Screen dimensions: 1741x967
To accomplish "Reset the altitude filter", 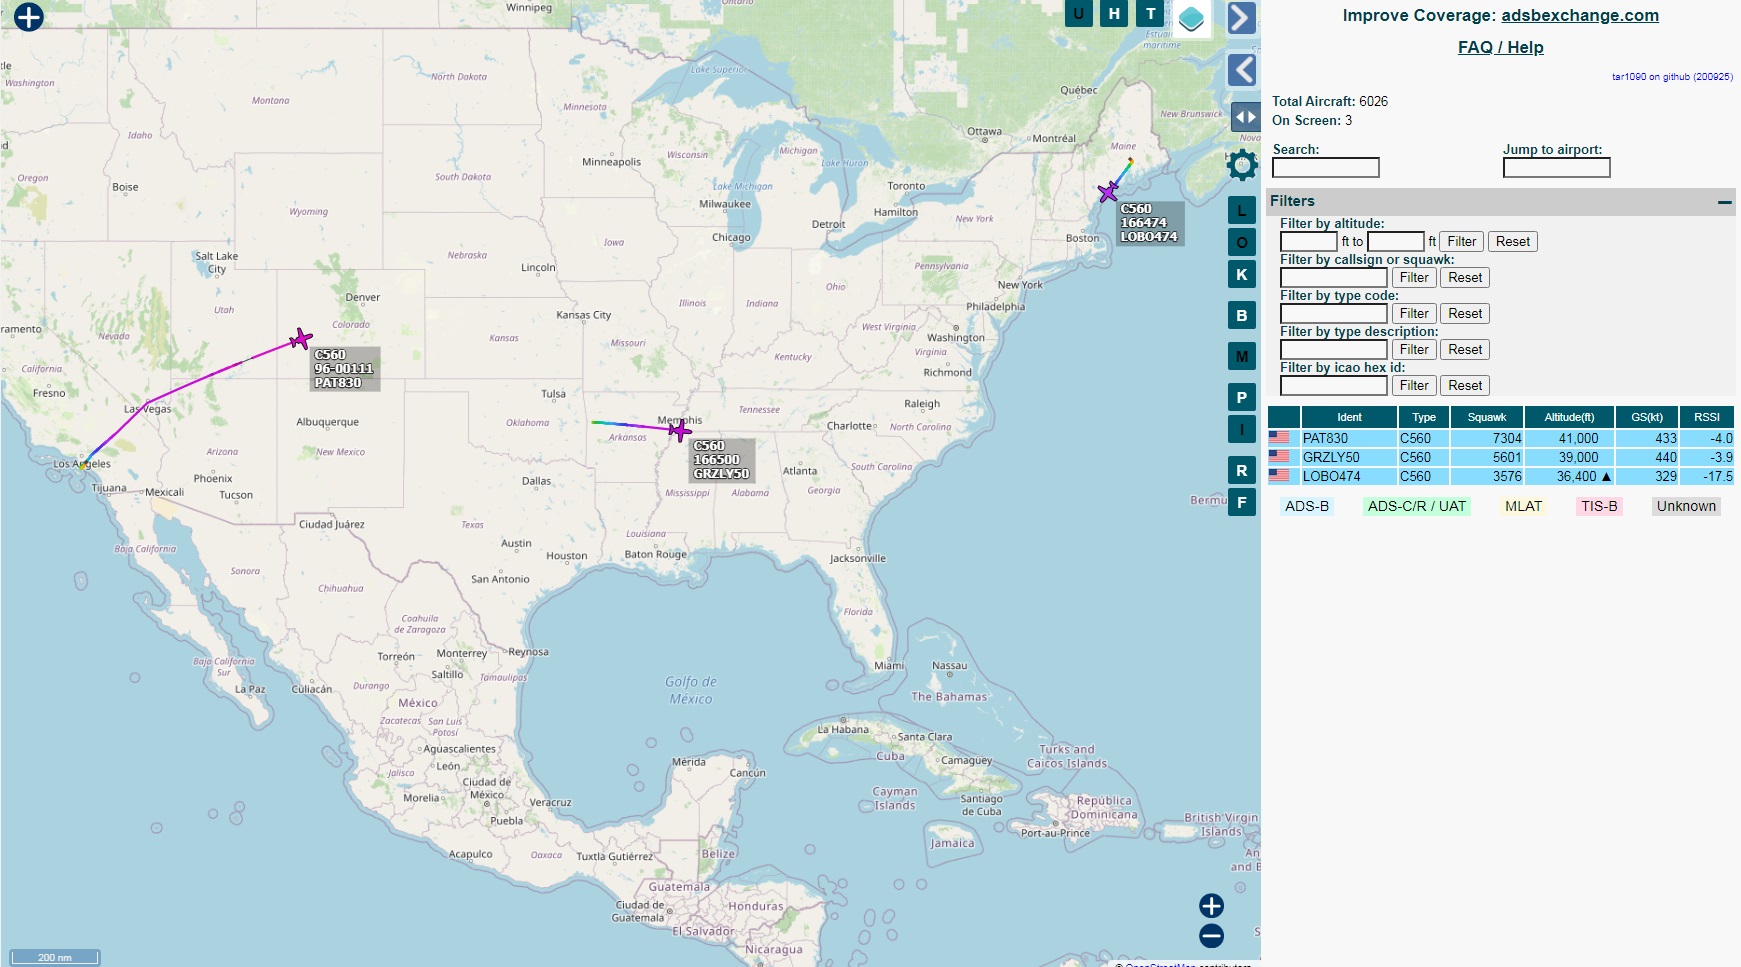I will pyautogui.click(x=1512, y=241).
